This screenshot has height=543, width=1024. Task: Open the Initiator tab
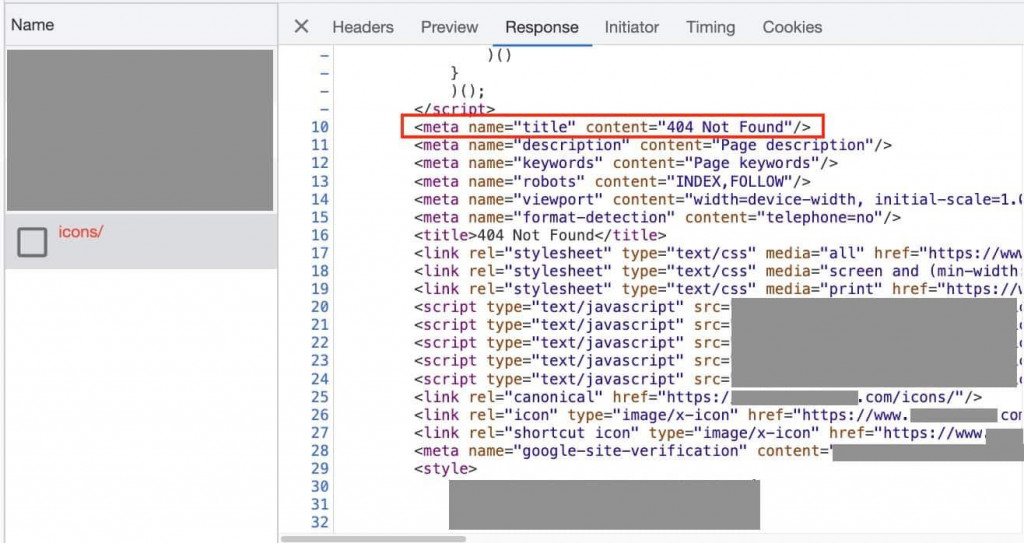pos(632,27)
